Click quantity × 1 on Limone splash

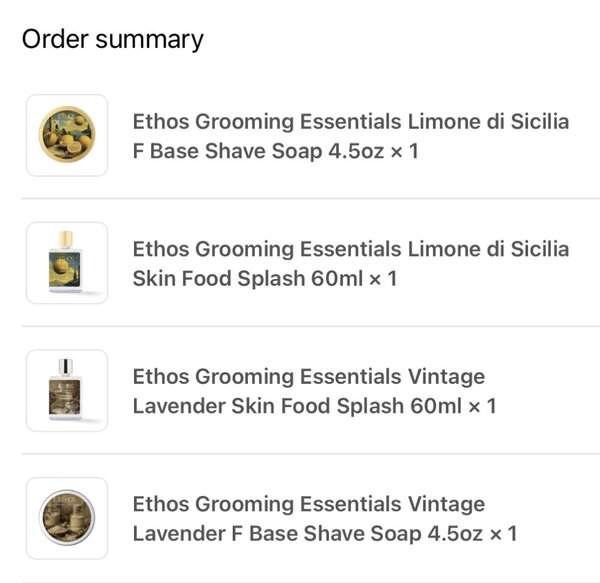(x=383, y=278)
